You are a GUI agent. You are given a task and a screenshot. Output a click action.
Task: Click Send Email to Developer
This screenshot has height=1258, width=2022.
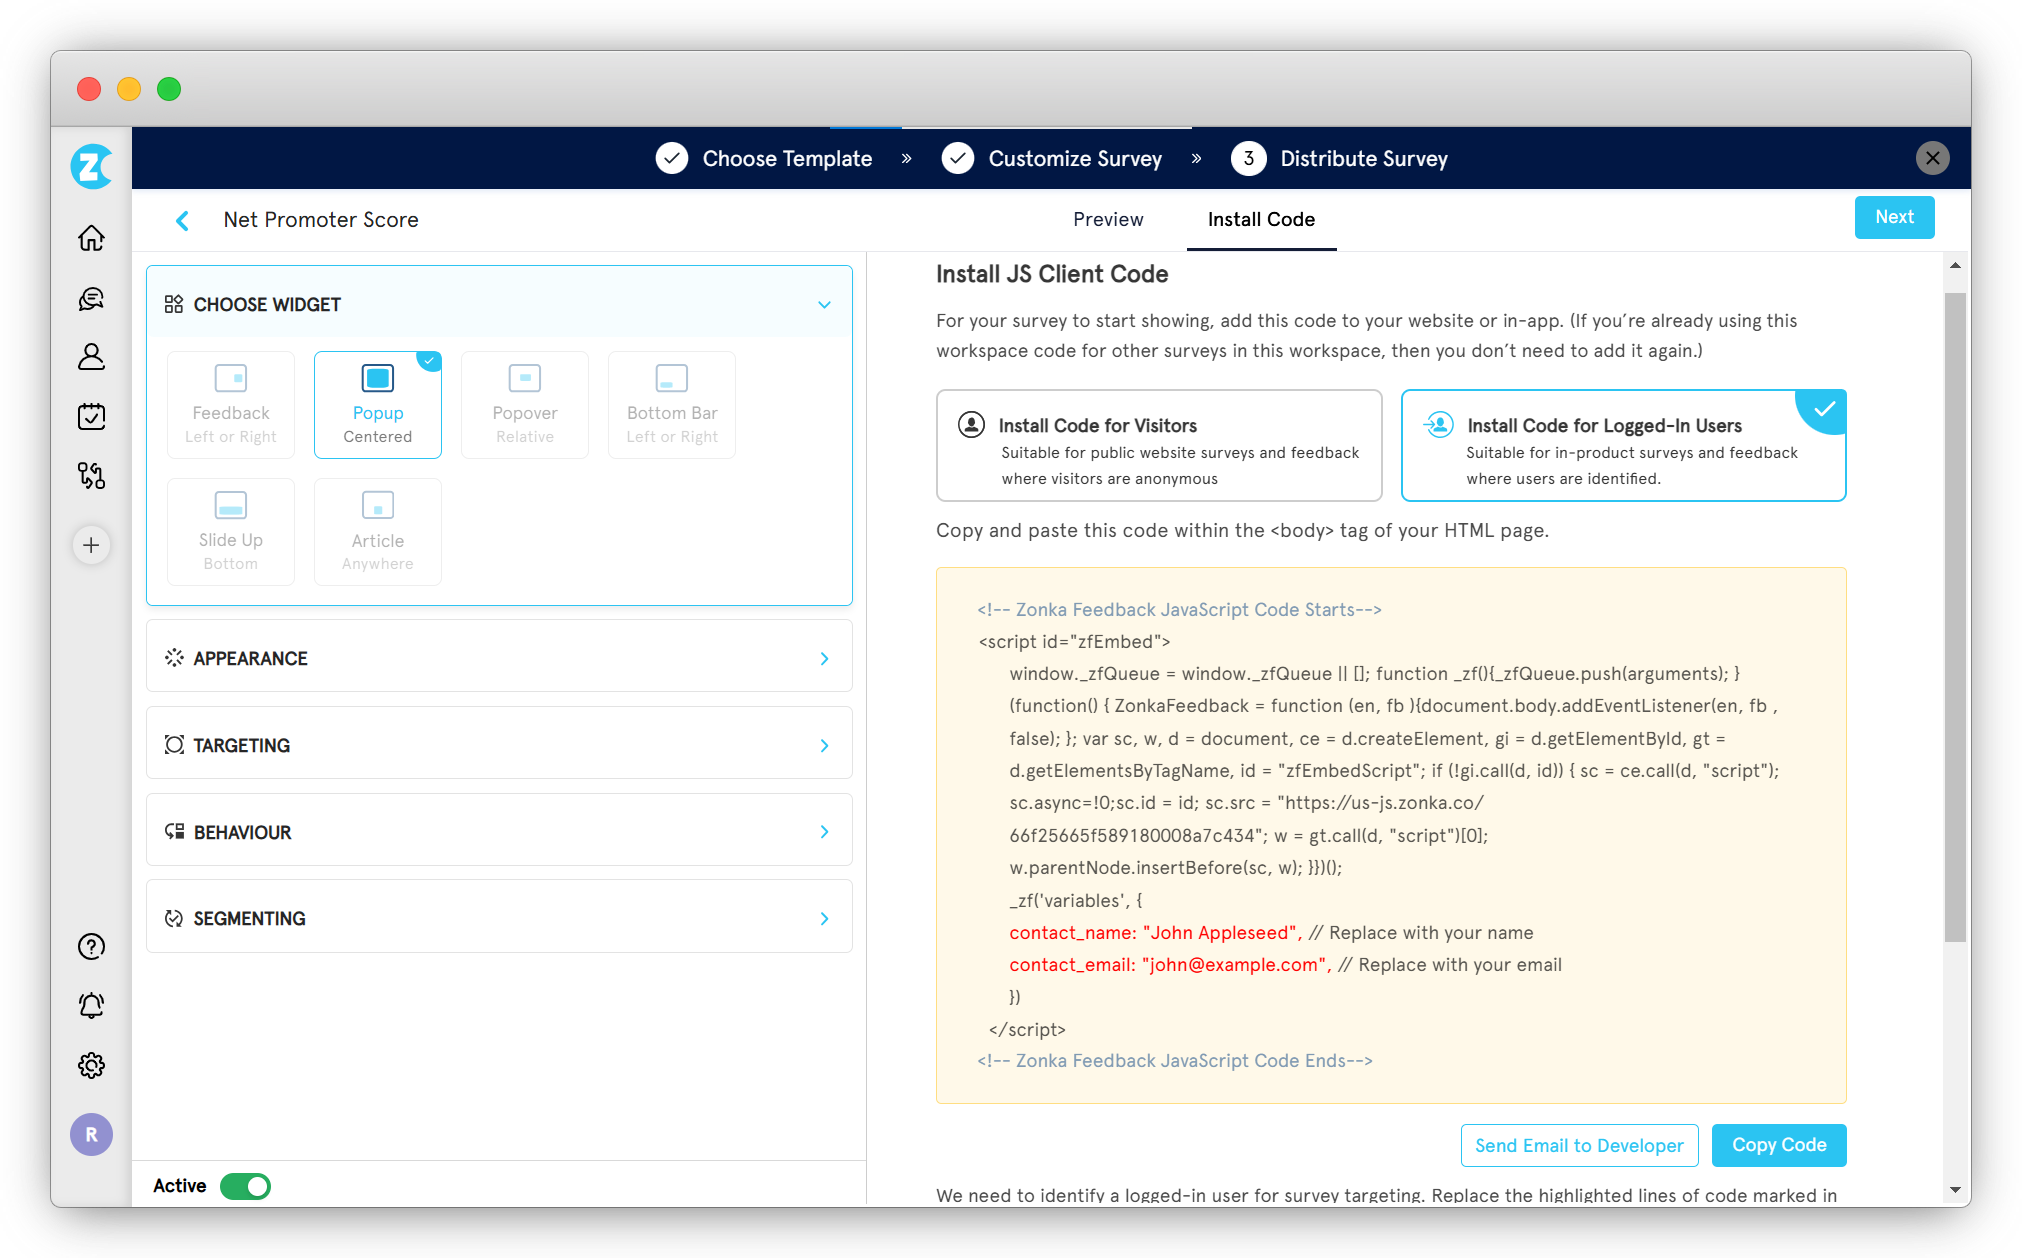pyautogui.click(x=1579, y=1145)
